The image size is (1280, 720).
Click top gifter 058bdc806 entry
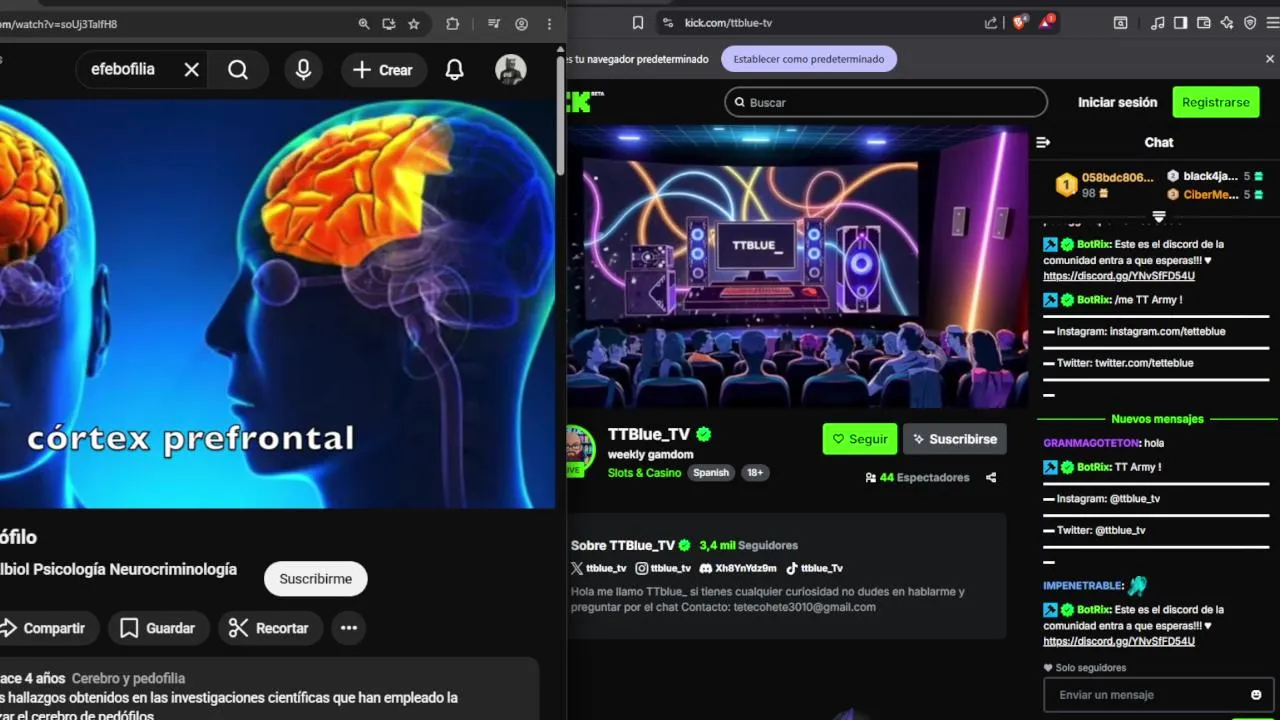tap(1105, 185)
